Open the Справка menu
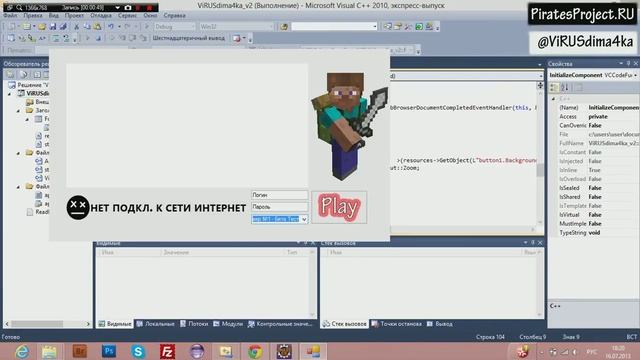 (x=175, y=16)
